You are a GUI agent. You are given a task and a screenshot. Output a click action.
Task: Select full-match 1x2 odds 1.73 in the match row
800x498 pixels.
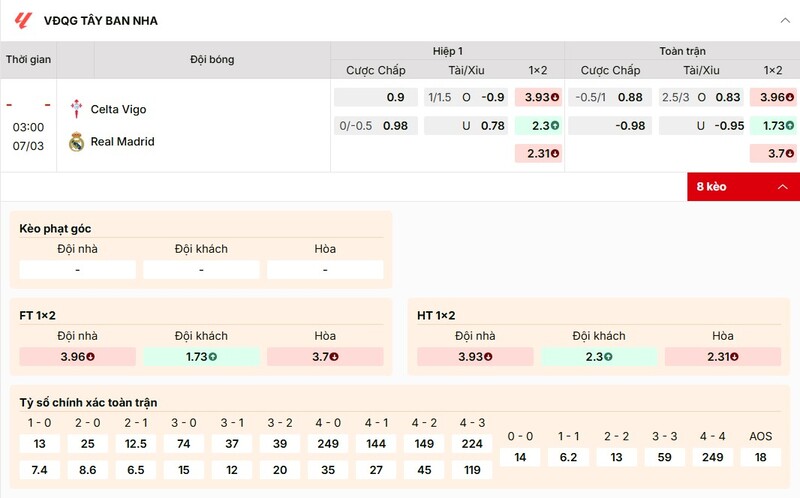coord(776,126)
